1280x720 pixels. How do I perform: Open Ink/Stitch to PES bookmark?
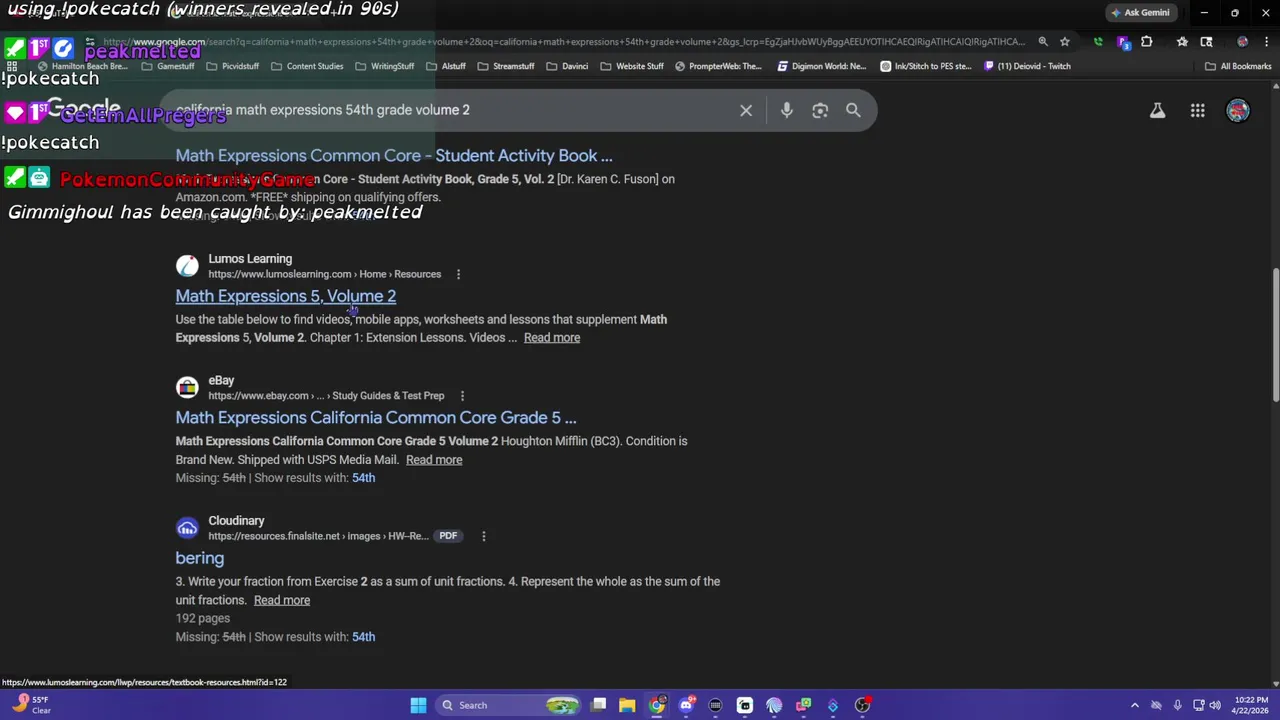click(x=926, y=66)
